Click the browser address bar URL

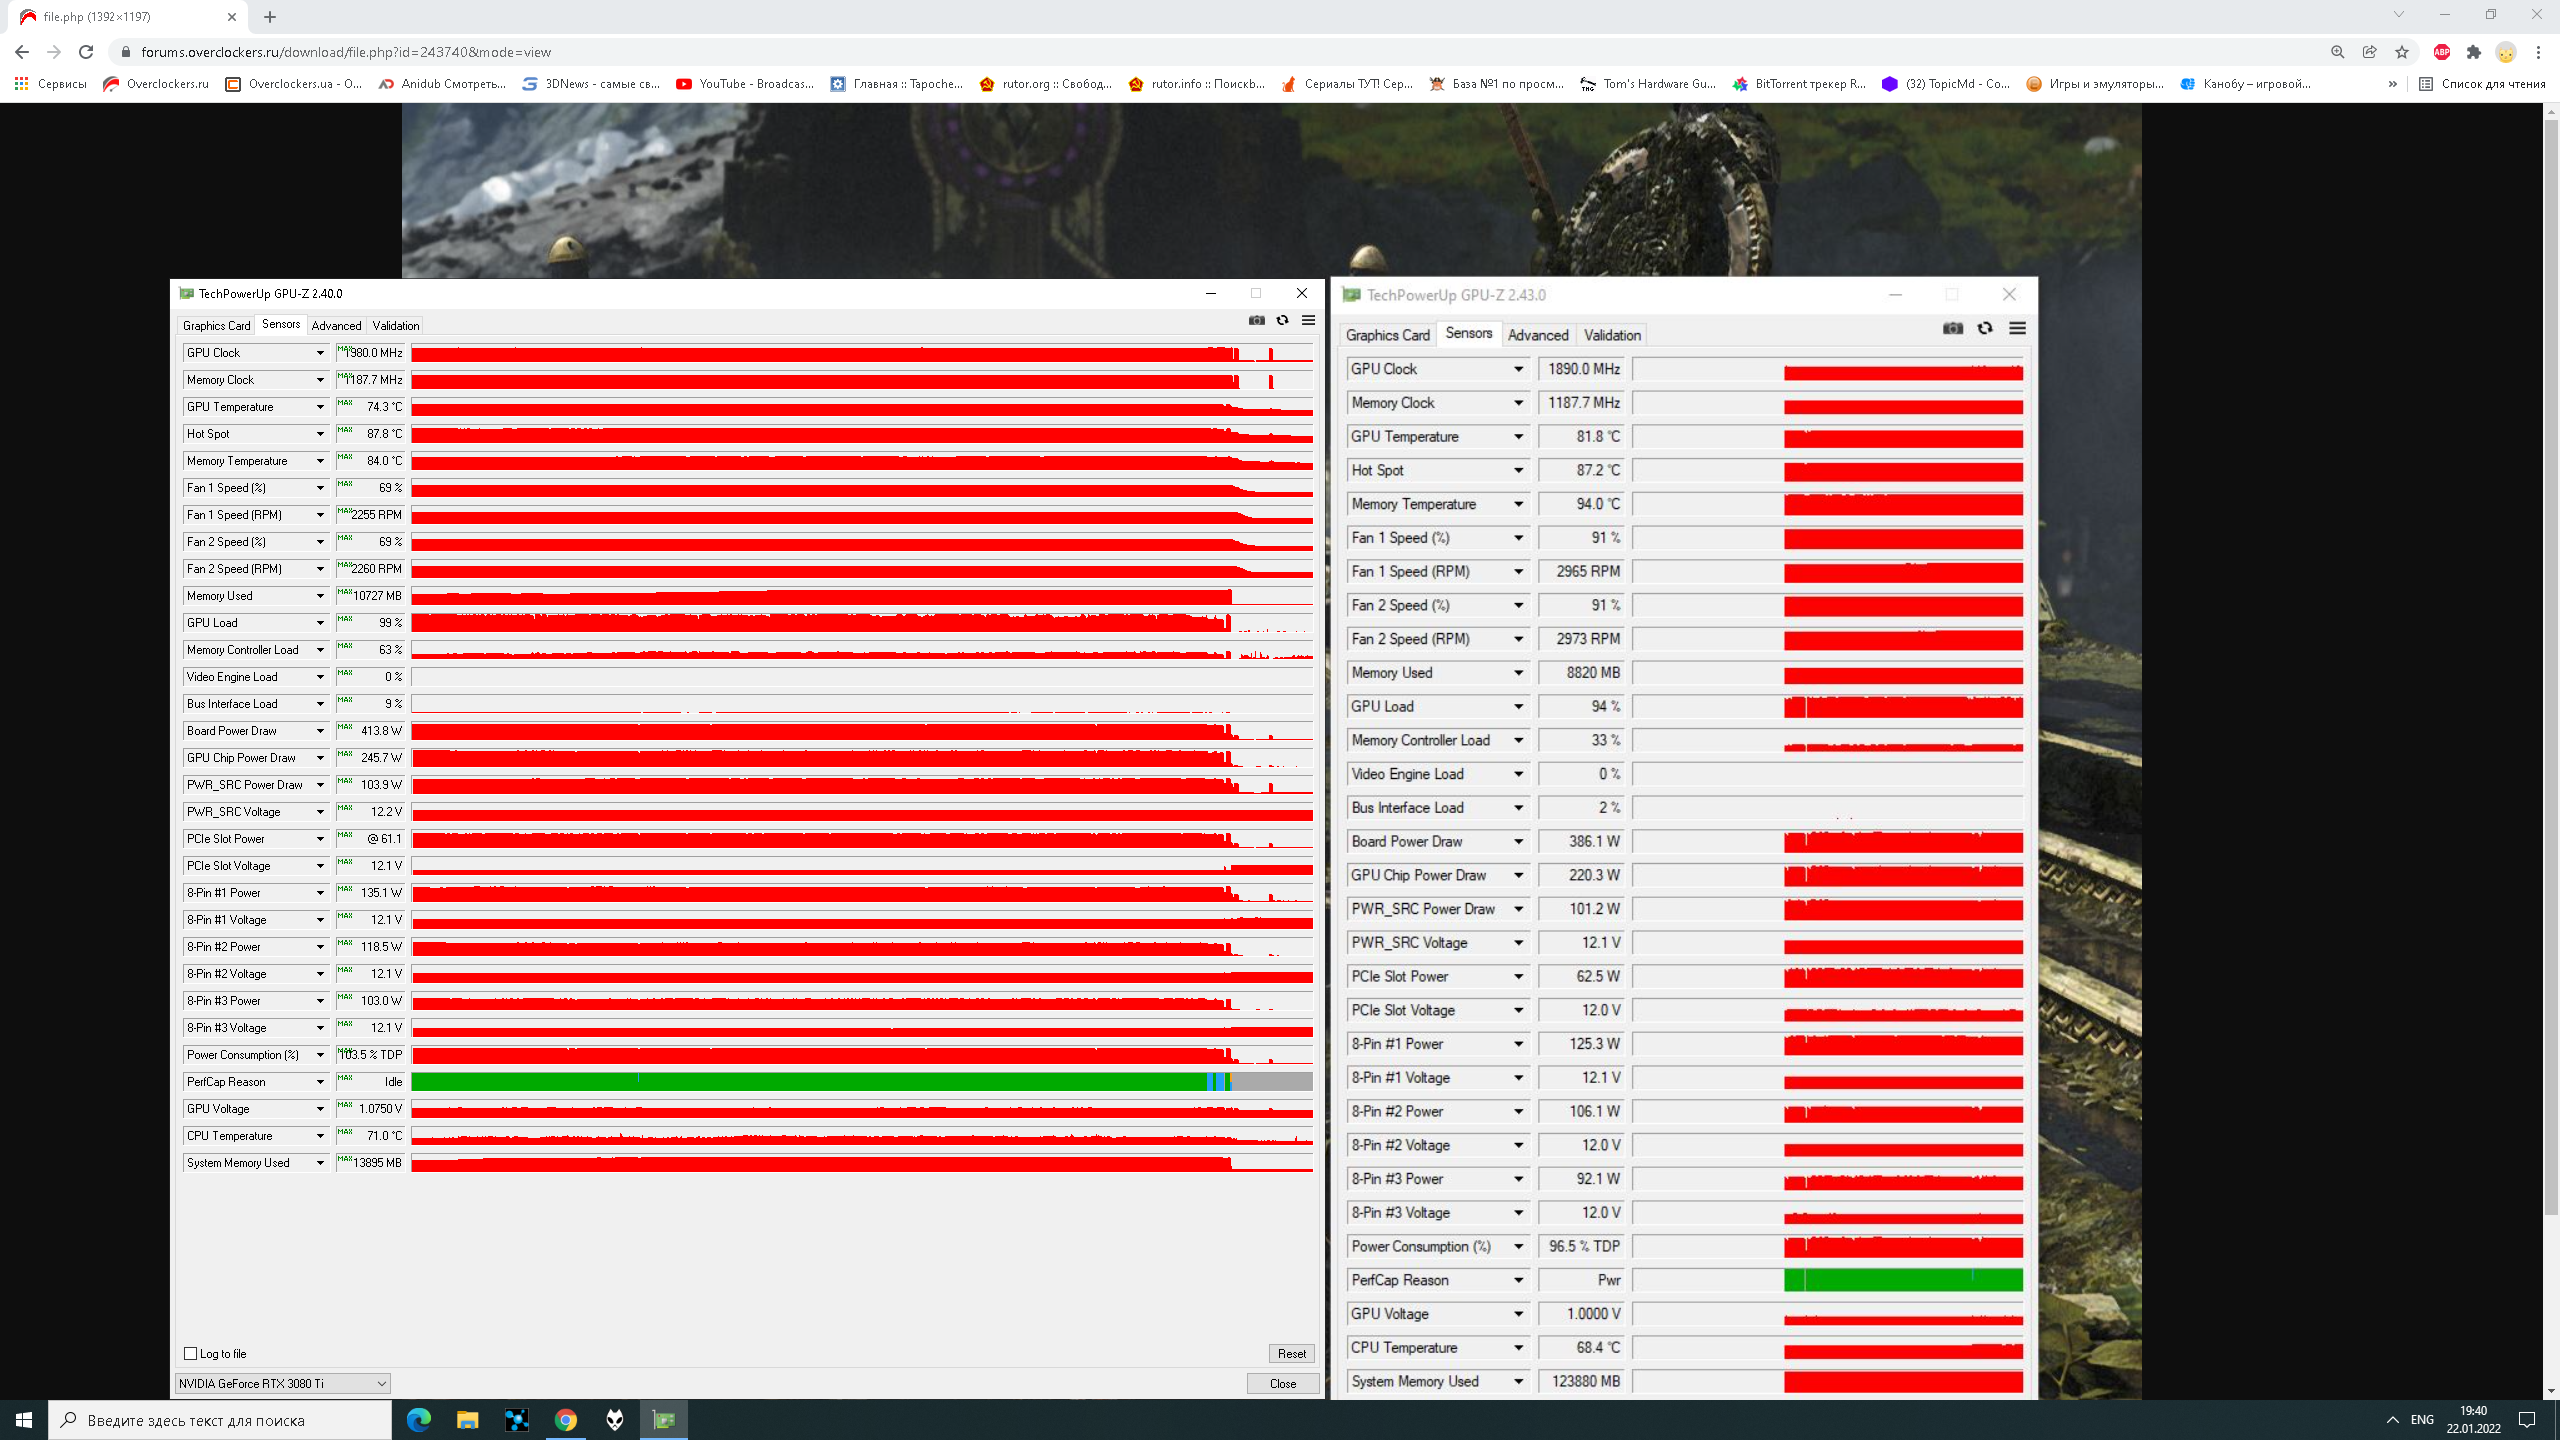[345, 52]
